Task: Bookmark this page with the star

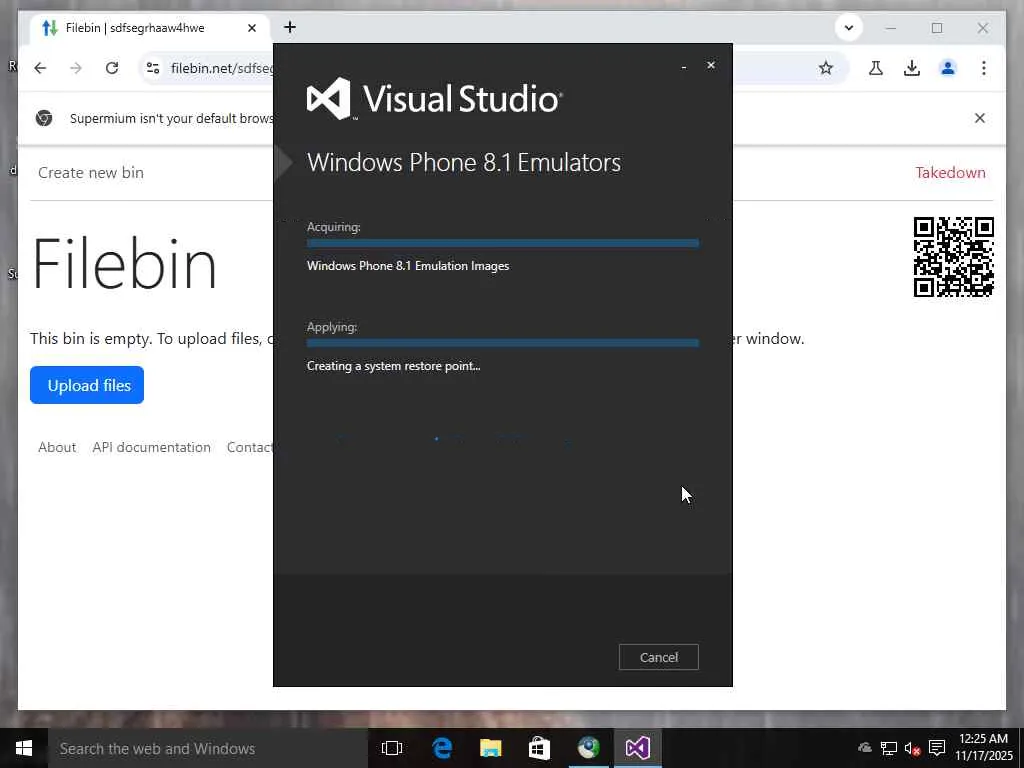Action: coord(826,68)
